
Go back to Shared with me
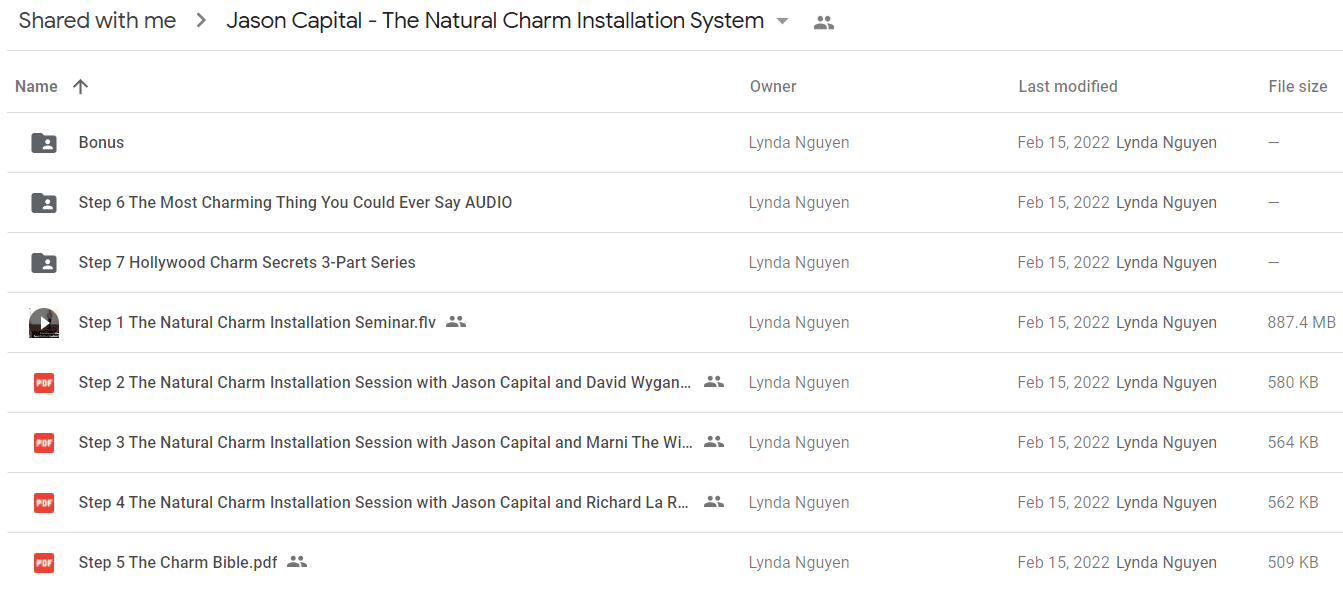point(97,20)
